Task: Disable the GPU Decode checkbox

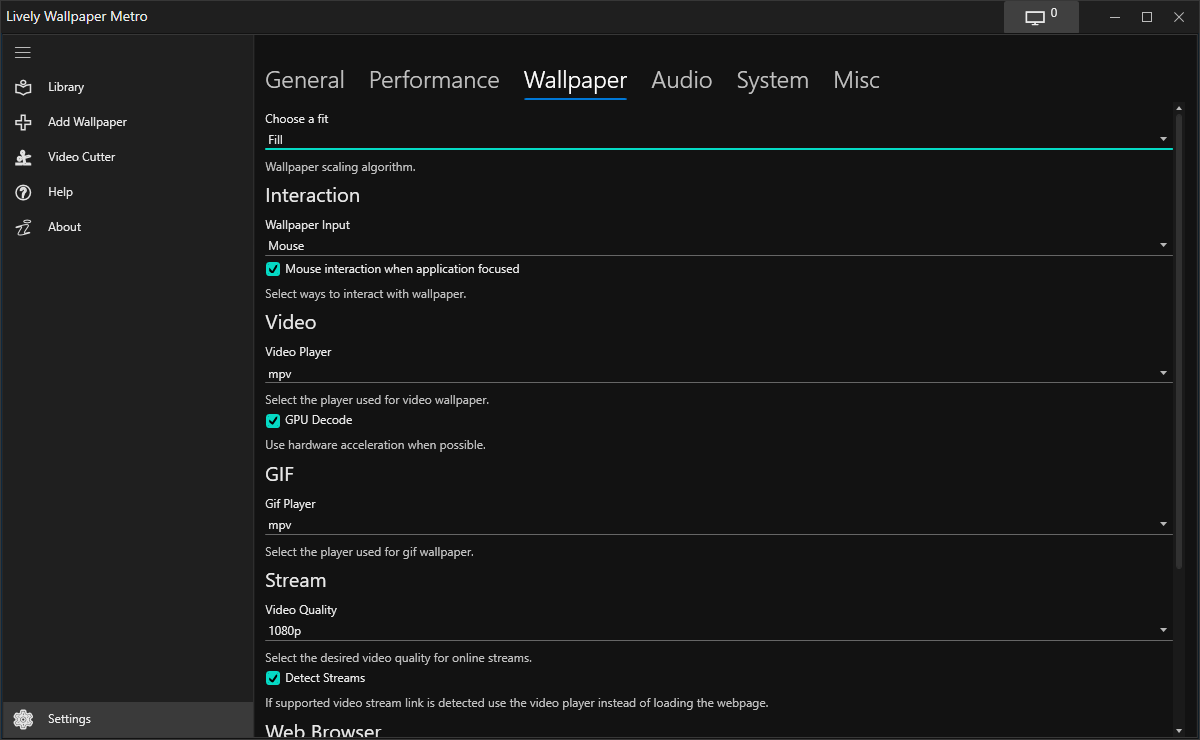Action: [x=273, y=420]
